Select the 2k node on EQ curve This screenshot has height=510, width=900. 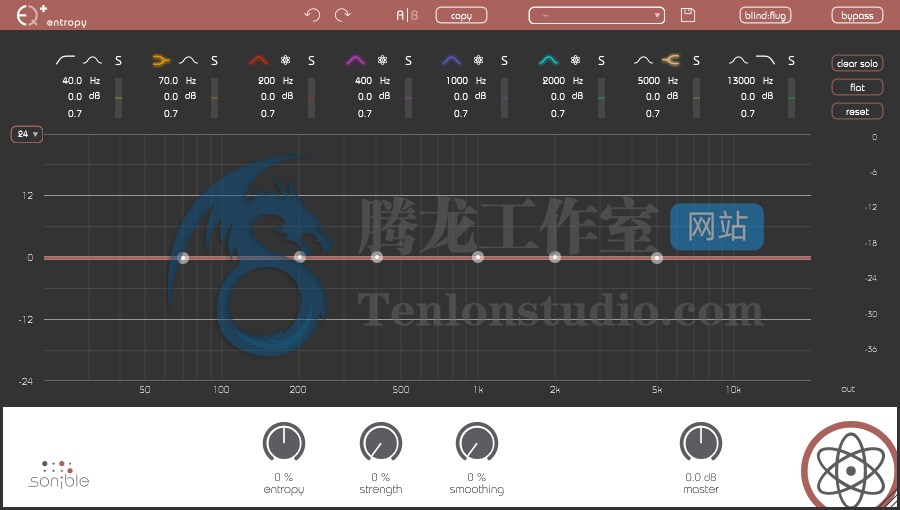554,257
